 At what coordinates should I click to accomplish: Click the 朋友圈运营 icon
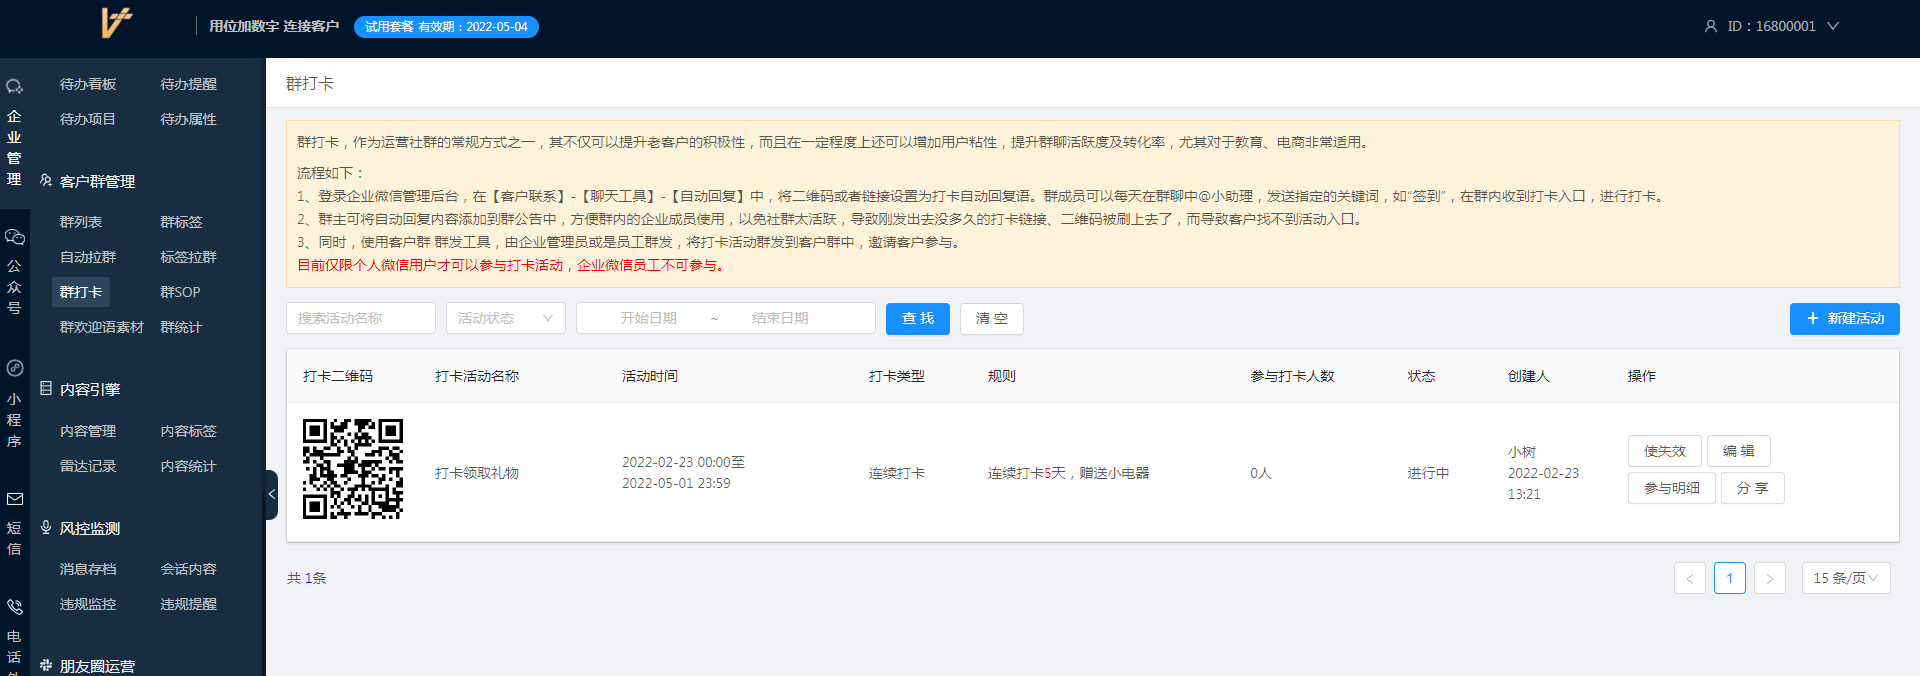46,665
